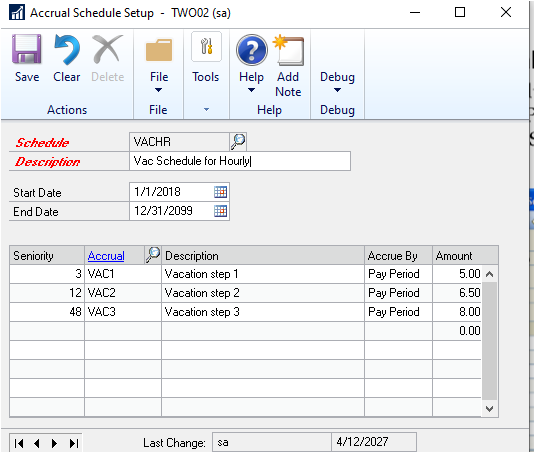535x453 pixels.
Task: Click the Amount column header
Action: [x=465, y=255]
